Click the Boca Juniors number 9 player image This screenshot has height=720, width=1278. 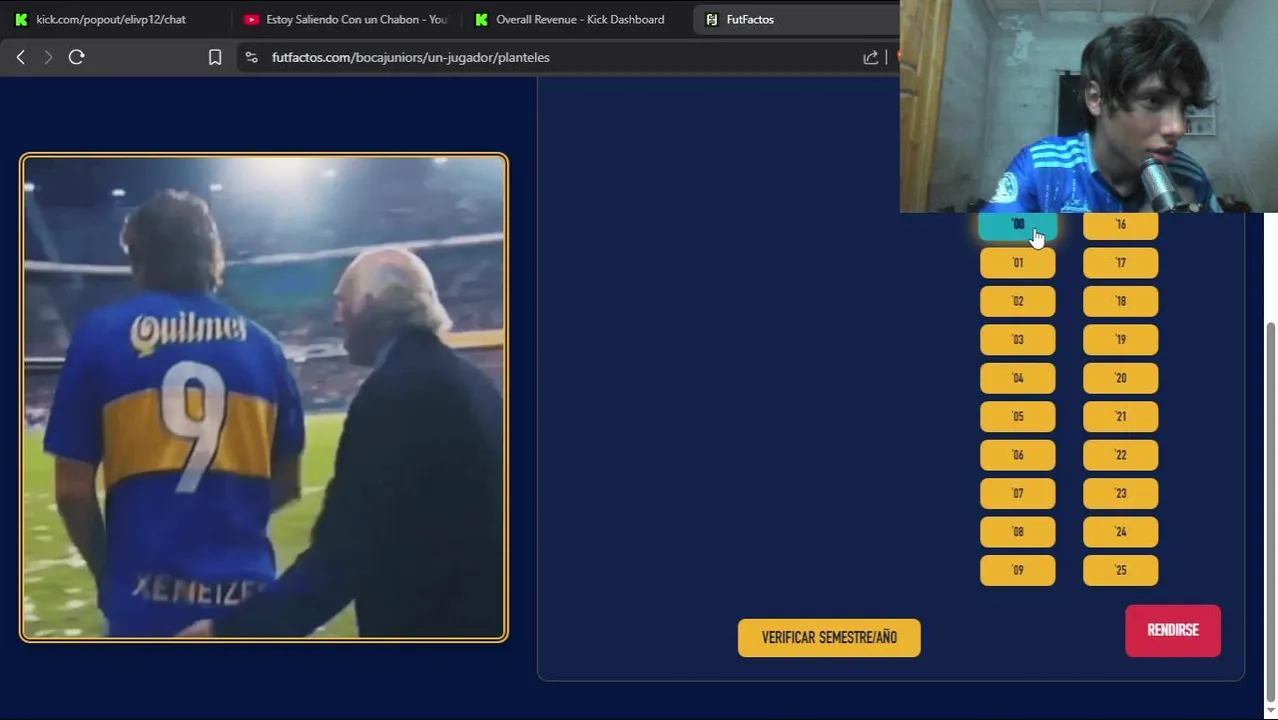click(x=264, y=397)
